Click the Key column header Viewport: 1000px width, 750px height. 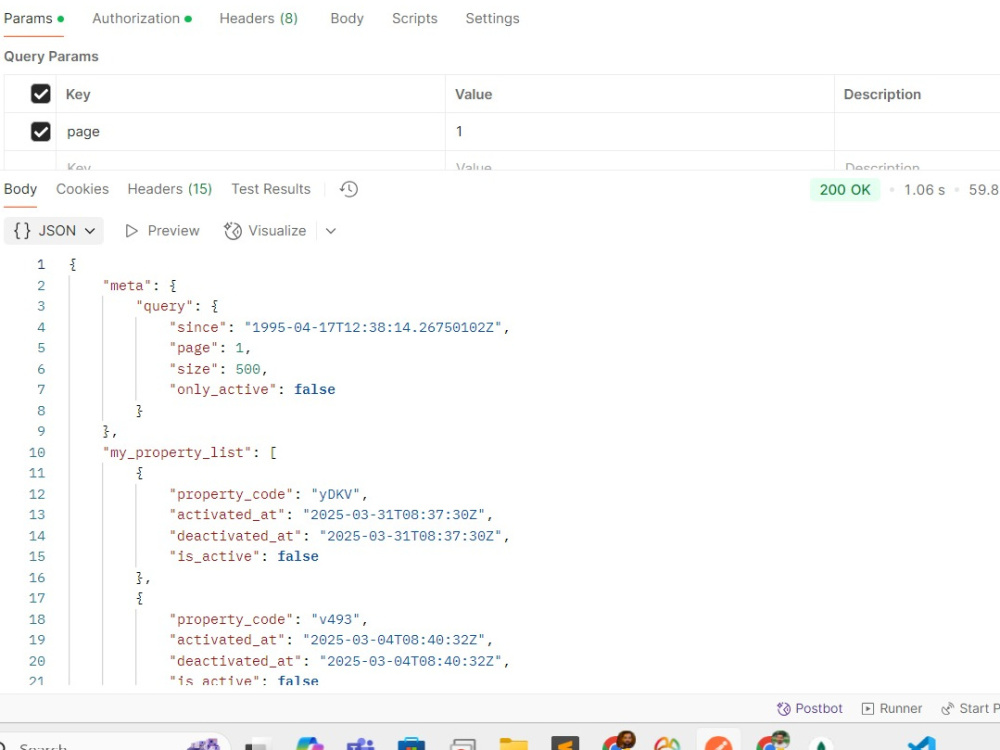(78, 94)
